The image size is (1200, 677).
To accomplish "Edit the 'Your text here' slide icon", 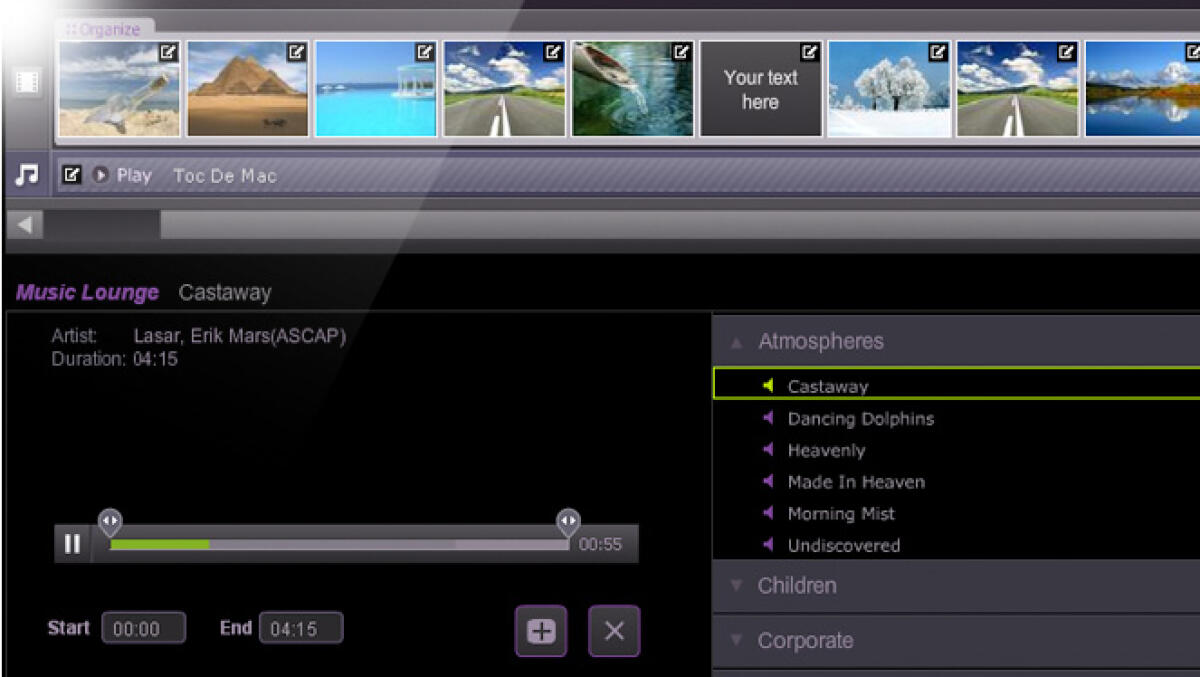I will pos(809,53).
